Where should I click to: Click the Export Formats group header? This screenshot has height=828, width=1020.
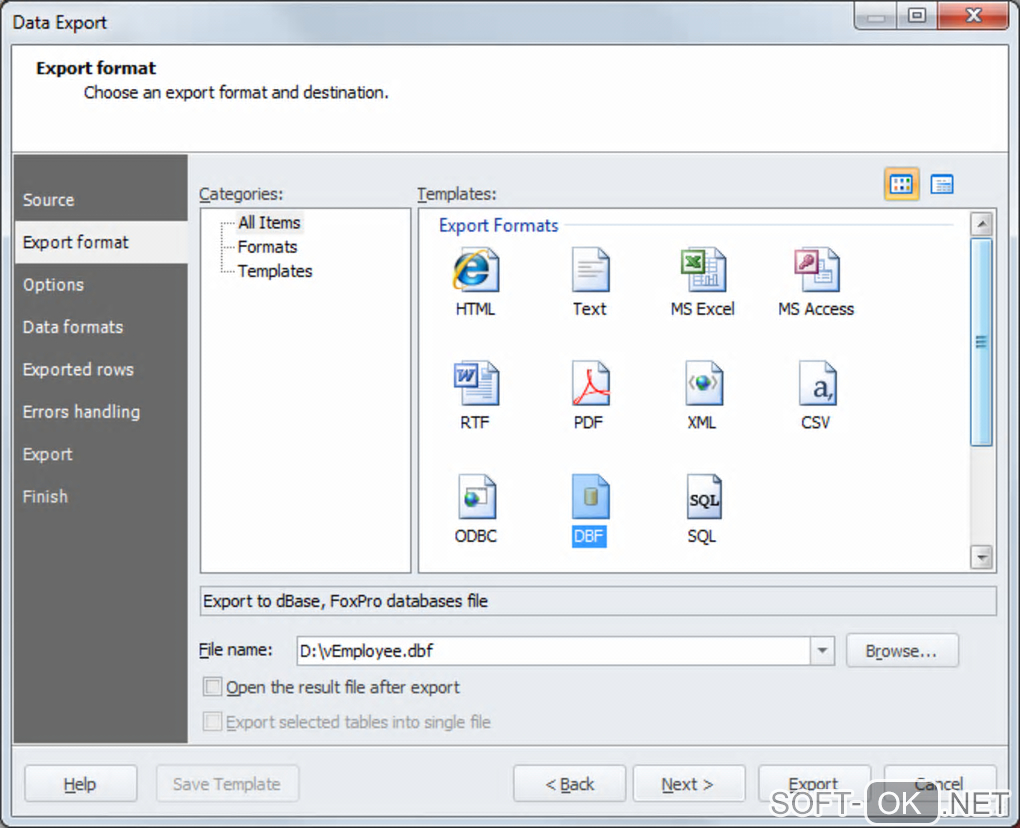[498, 226]
